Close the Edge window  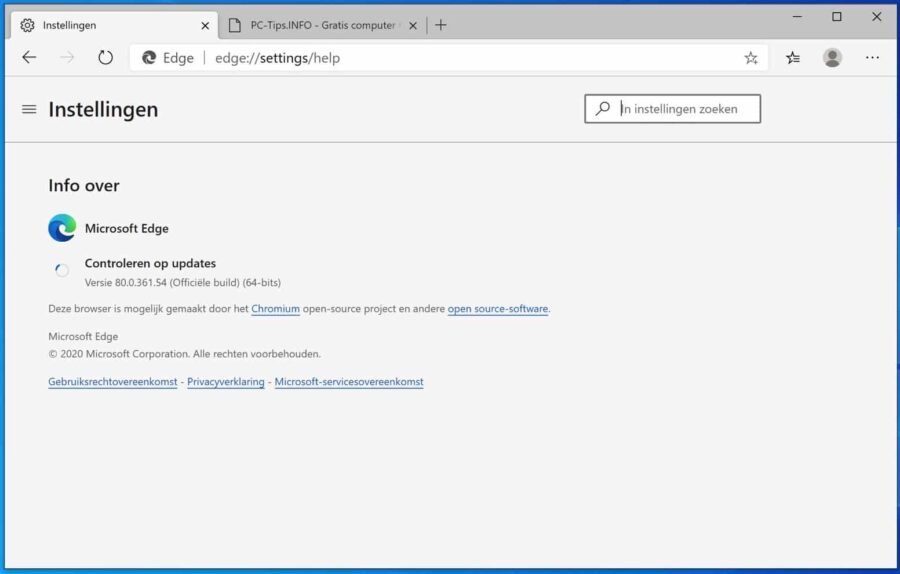click(x=876, y=17)
